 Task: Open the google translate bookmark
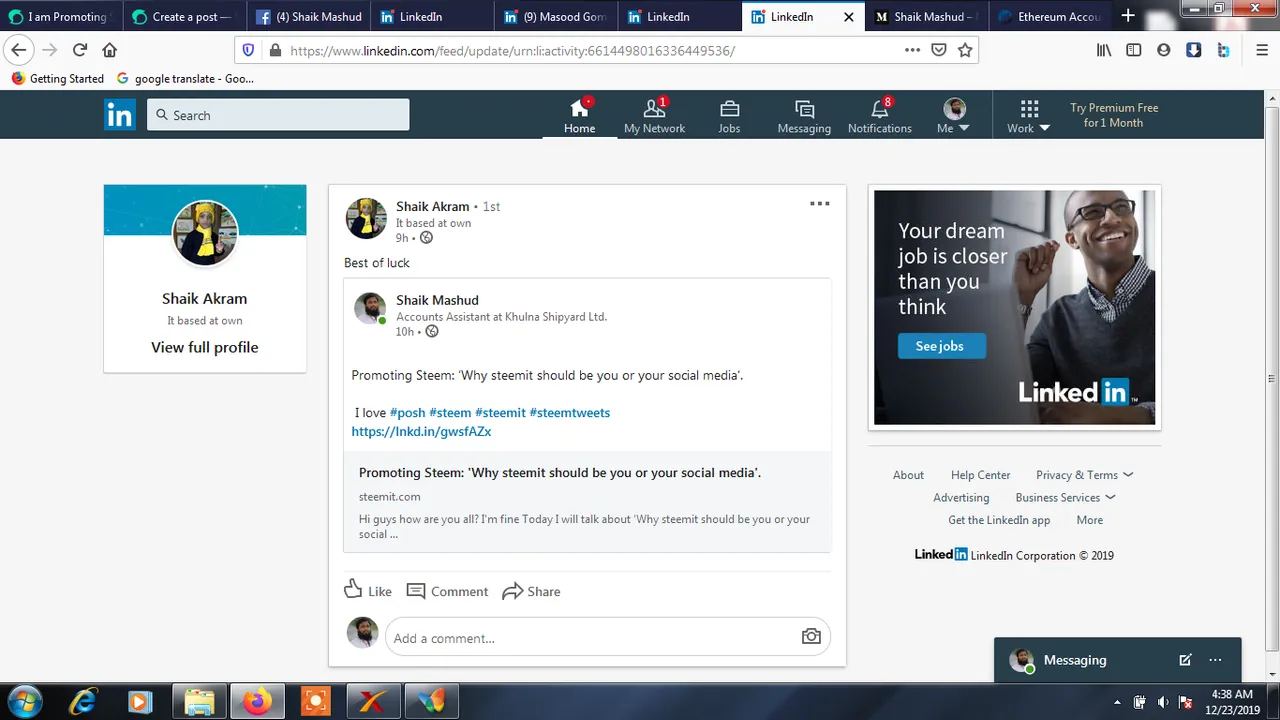point(185,78)
